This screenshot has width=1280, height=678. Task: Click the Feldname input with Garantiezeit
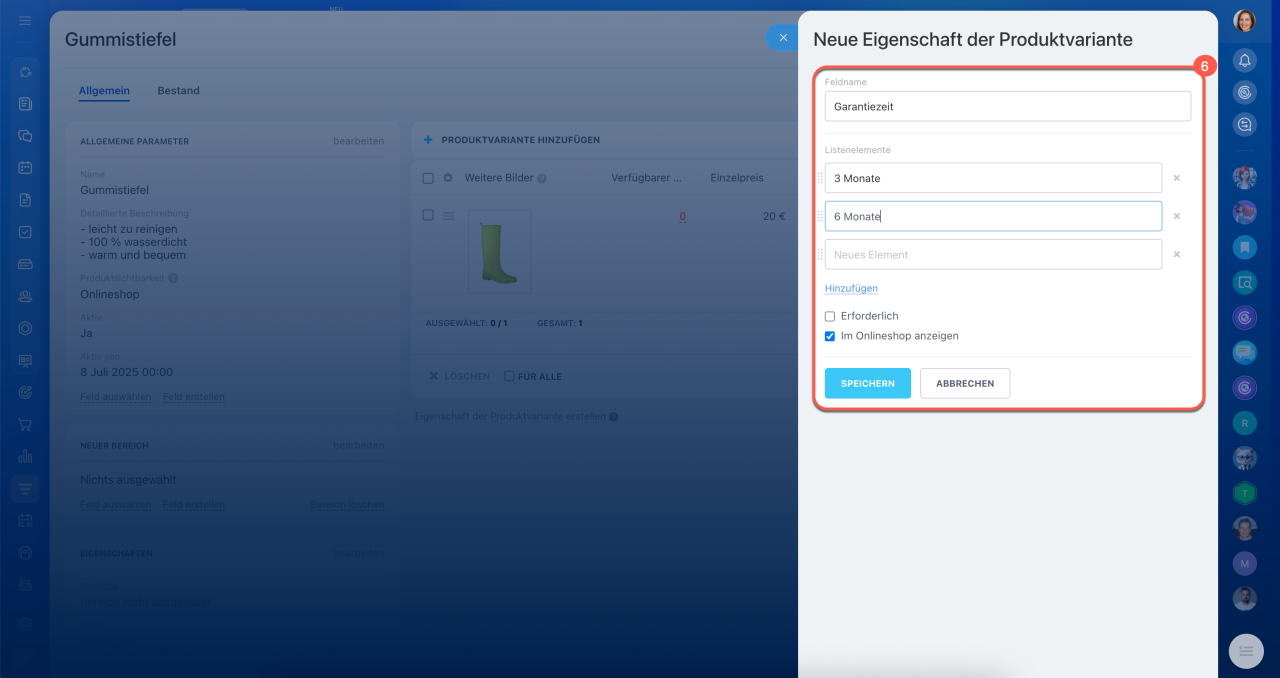(1007, 106)
